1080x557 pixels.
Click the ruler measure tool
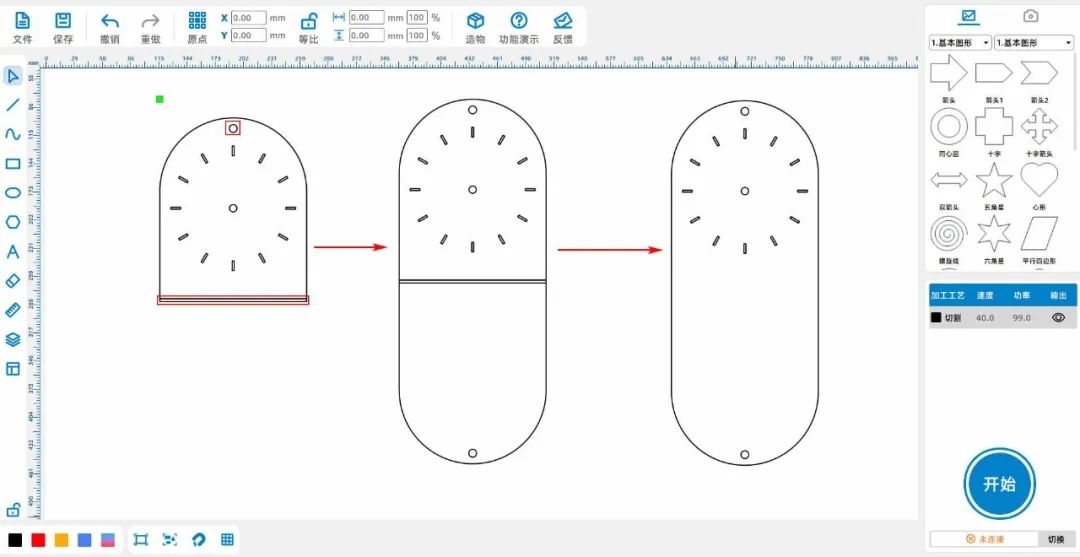pos(13,310)
